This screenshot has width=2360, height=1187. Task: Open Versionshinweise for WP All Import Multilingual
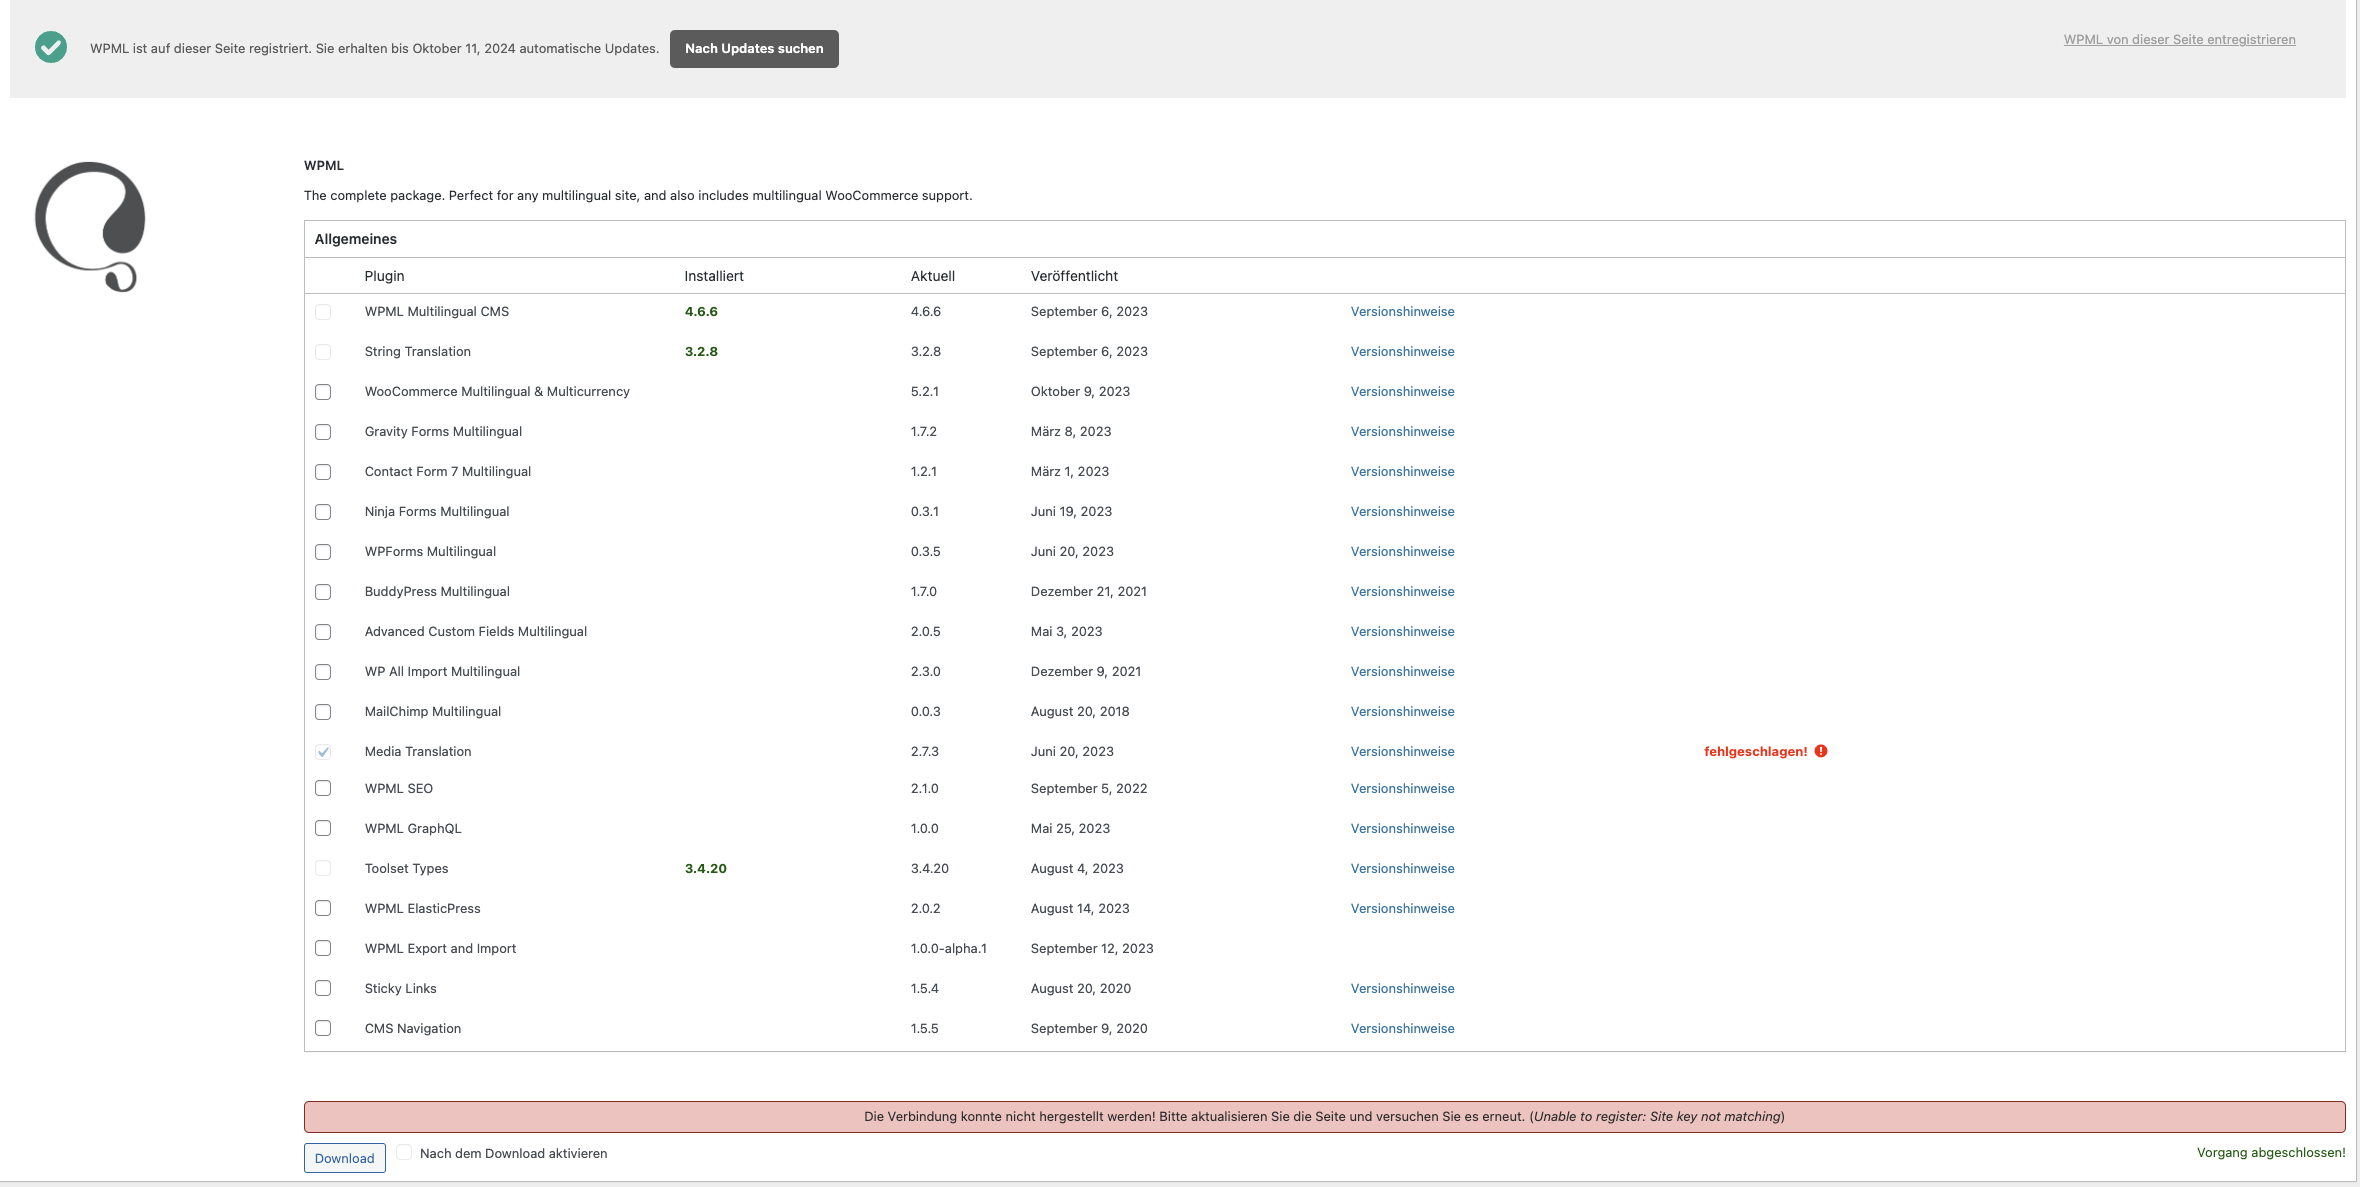[1402, 672]
